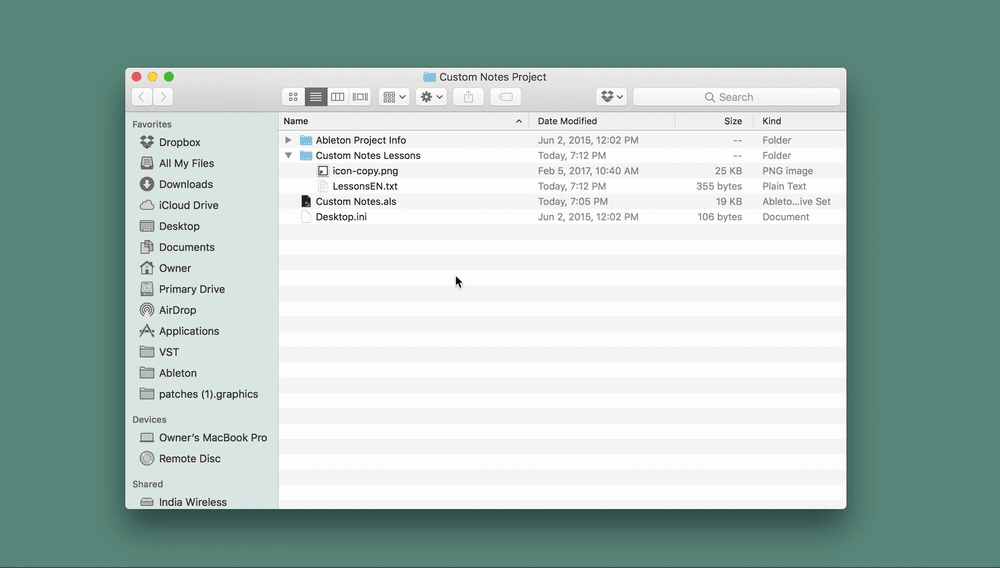
Task: Open Owner home folder in sidebar
Action: [175, 268]
